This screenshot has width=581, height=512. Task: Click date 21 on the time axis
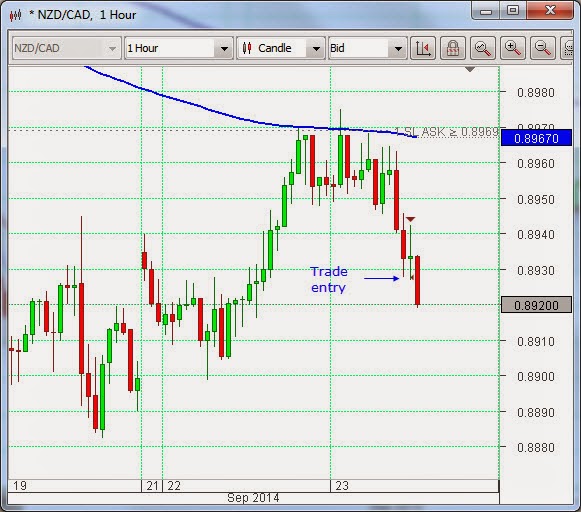(x=152, y=486)
